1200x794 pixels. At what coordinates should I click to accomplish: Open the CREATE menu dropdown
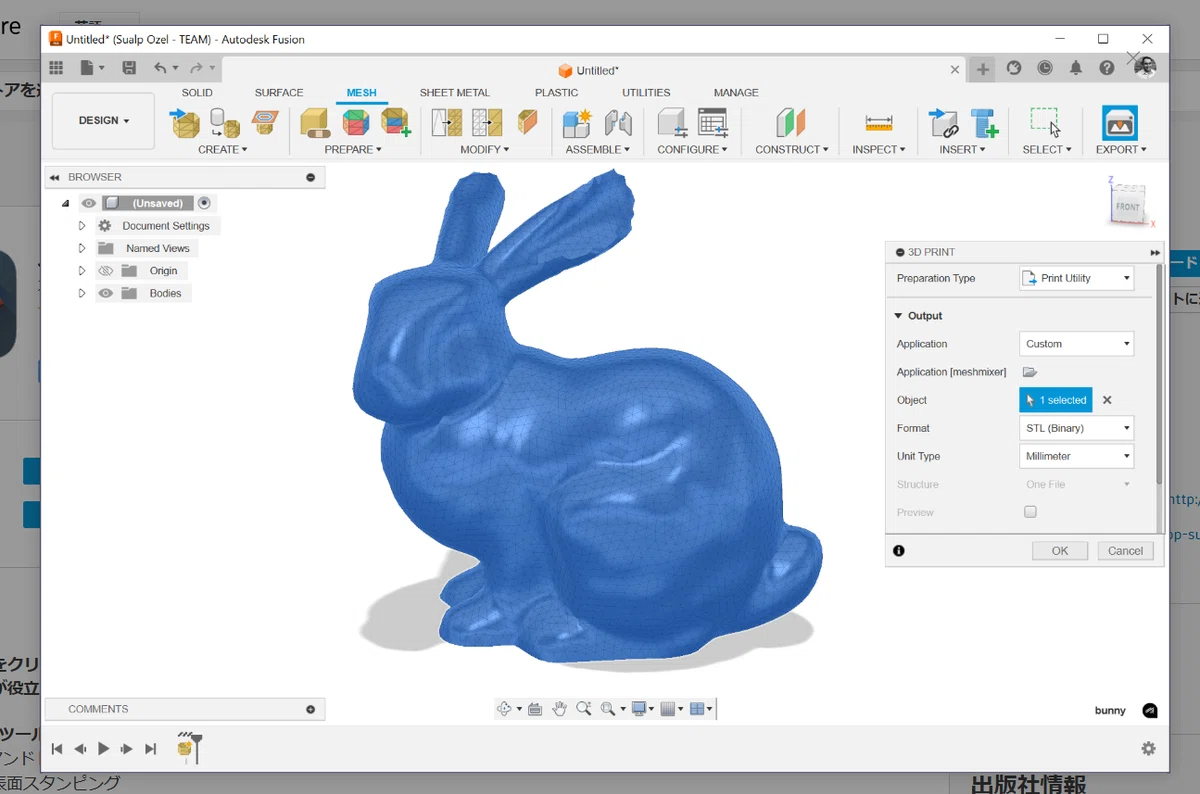coord(222,150)
